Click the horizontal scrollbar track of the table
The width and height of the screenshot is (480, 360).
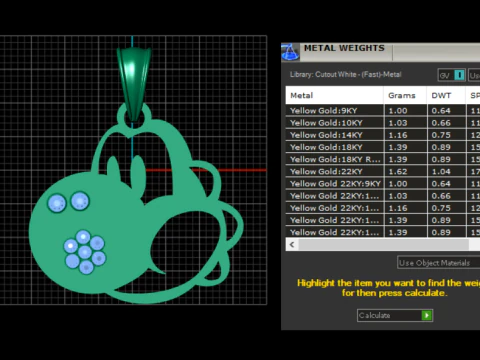383,245
